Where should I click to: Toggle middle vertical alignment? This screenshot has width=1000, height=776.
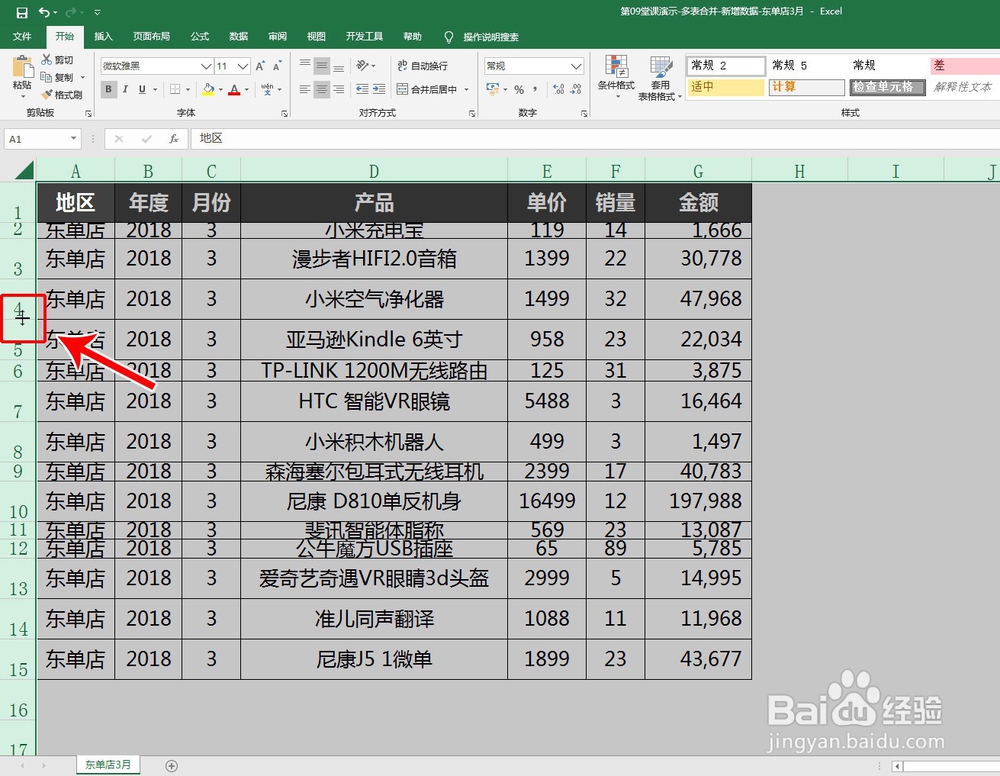click(x=322, y=66)
